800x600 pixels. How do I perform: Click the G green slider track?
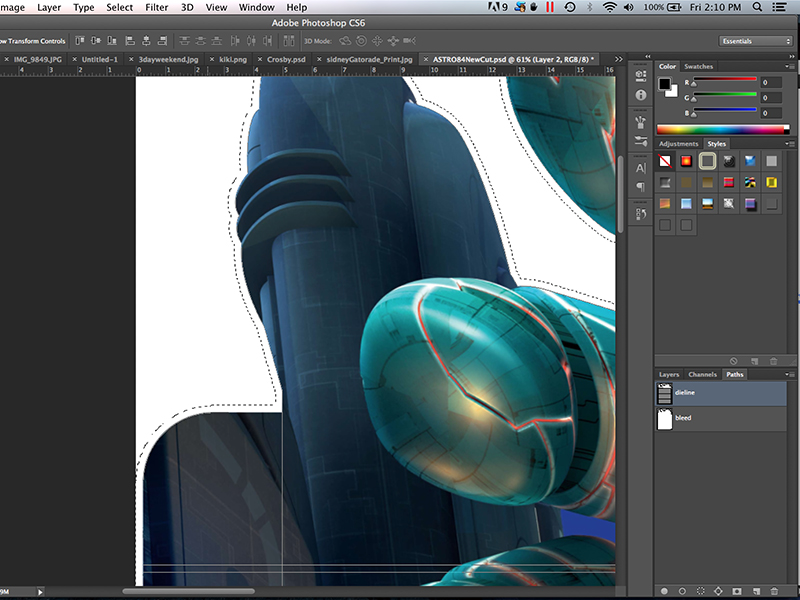click(x=724, y=95)
